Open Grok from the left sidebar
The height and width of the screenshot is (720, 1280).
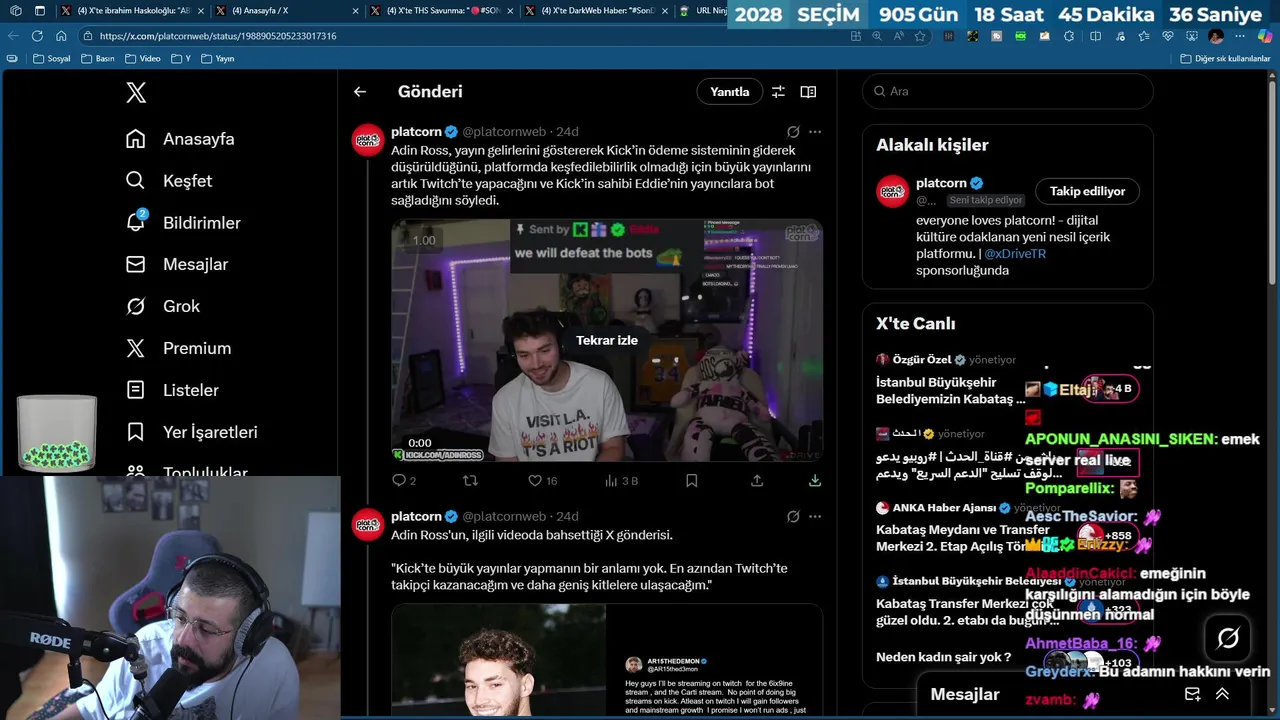tap(162, 307)
